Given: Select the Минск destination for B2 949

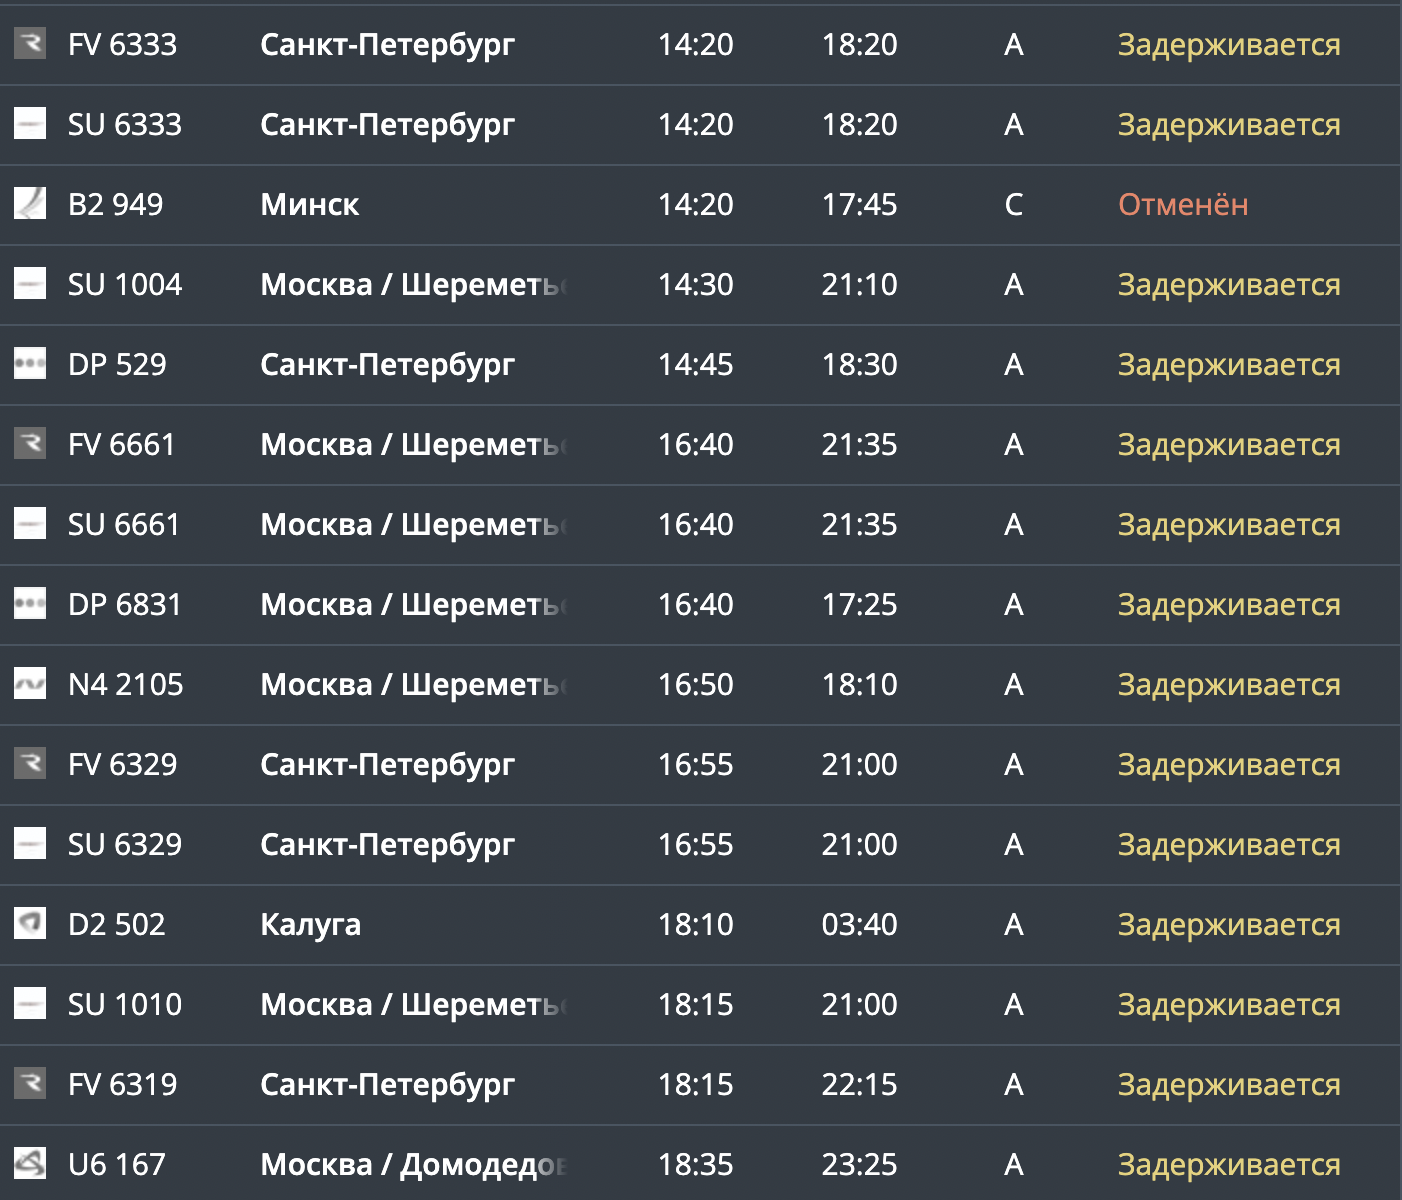Looking at the screenshot, I should coord(310,205).
